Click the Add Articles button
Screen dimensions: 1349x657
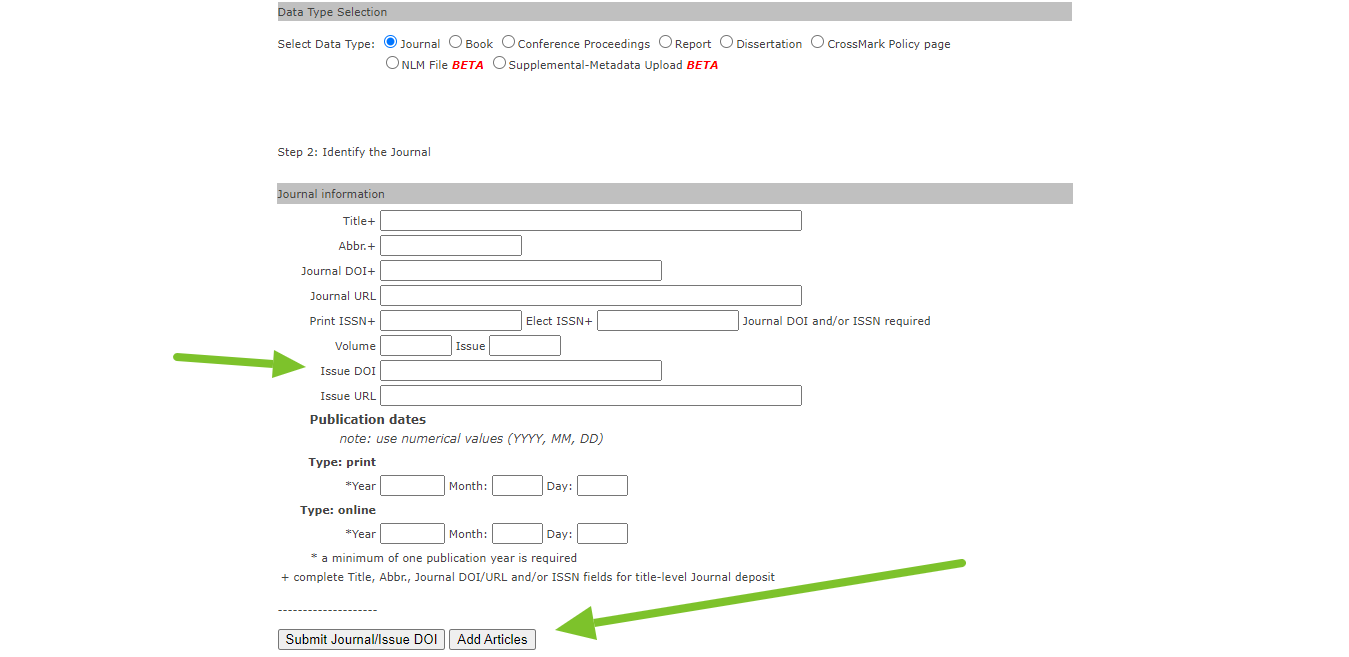click(x=492, y=640)
